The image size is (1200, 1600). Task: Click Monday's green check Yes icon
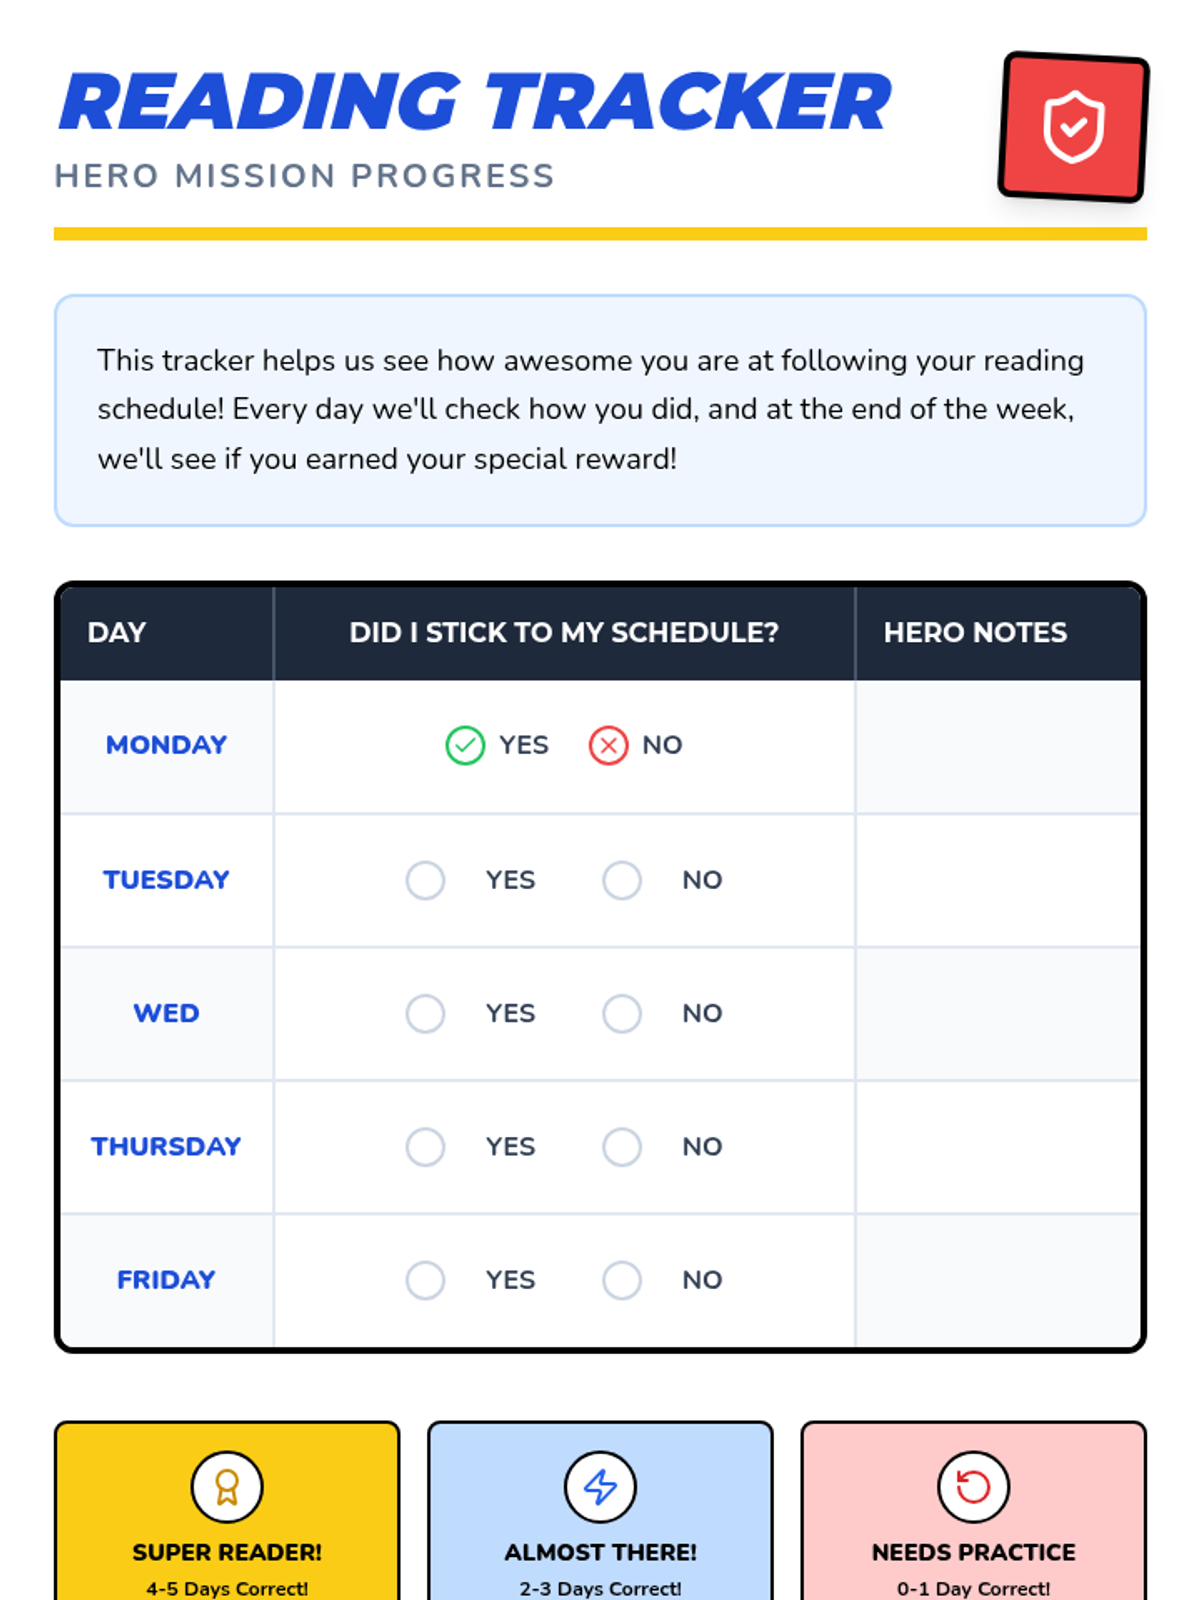point(465,745)
